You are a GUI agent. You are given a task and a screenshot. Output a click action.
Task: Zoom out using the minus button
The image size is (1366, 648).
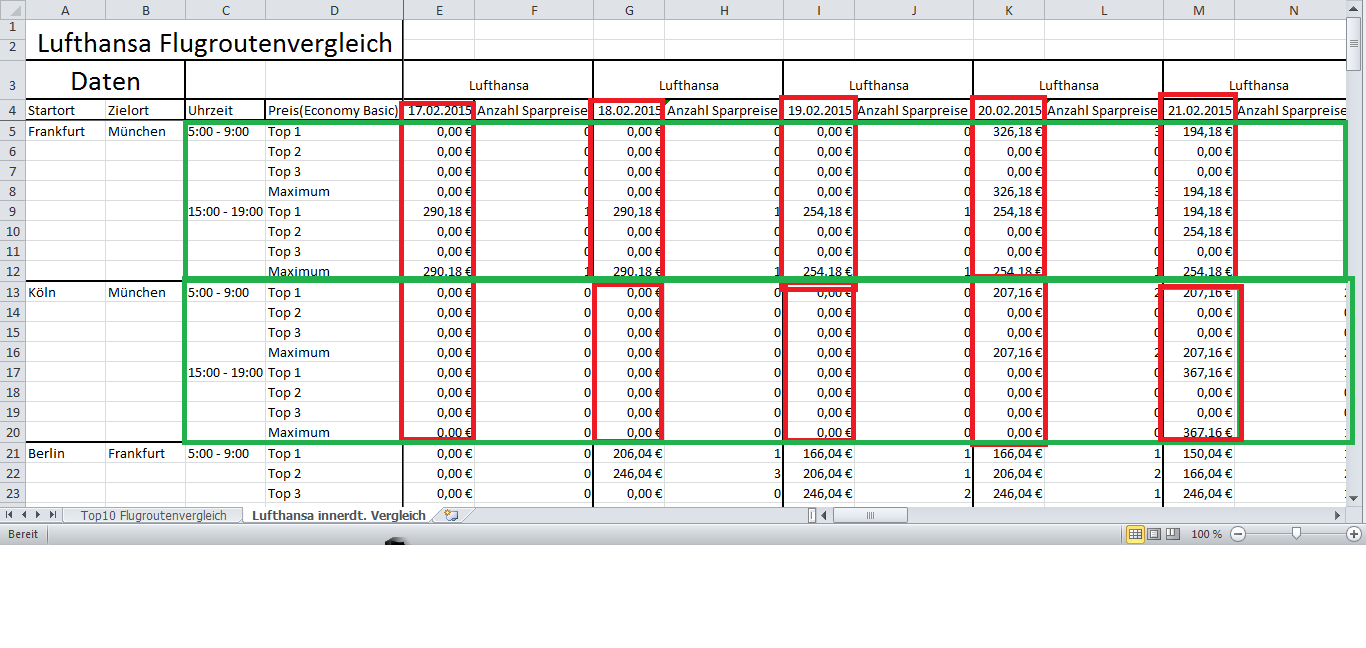[x=1238, y=534]
